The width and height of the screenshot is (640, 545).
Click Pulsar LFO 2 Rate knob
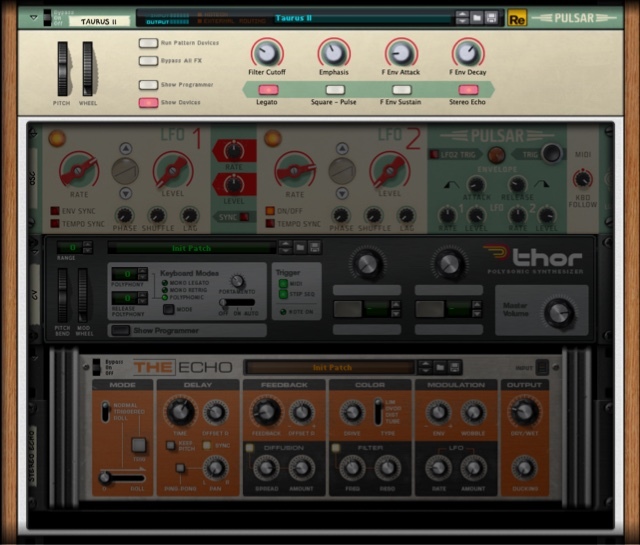pos(294,171)
